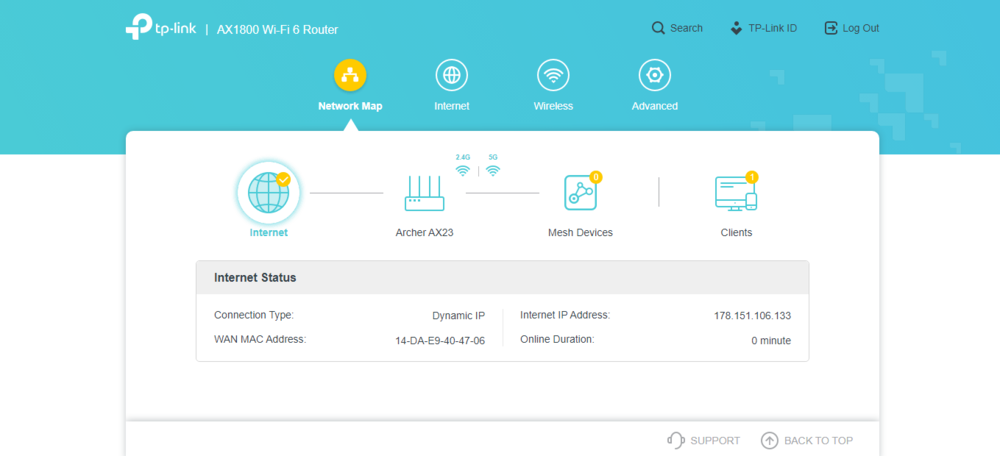Click the Log Out icon
The height and width of the screenshot is (456, 1000).
point(830,28)
